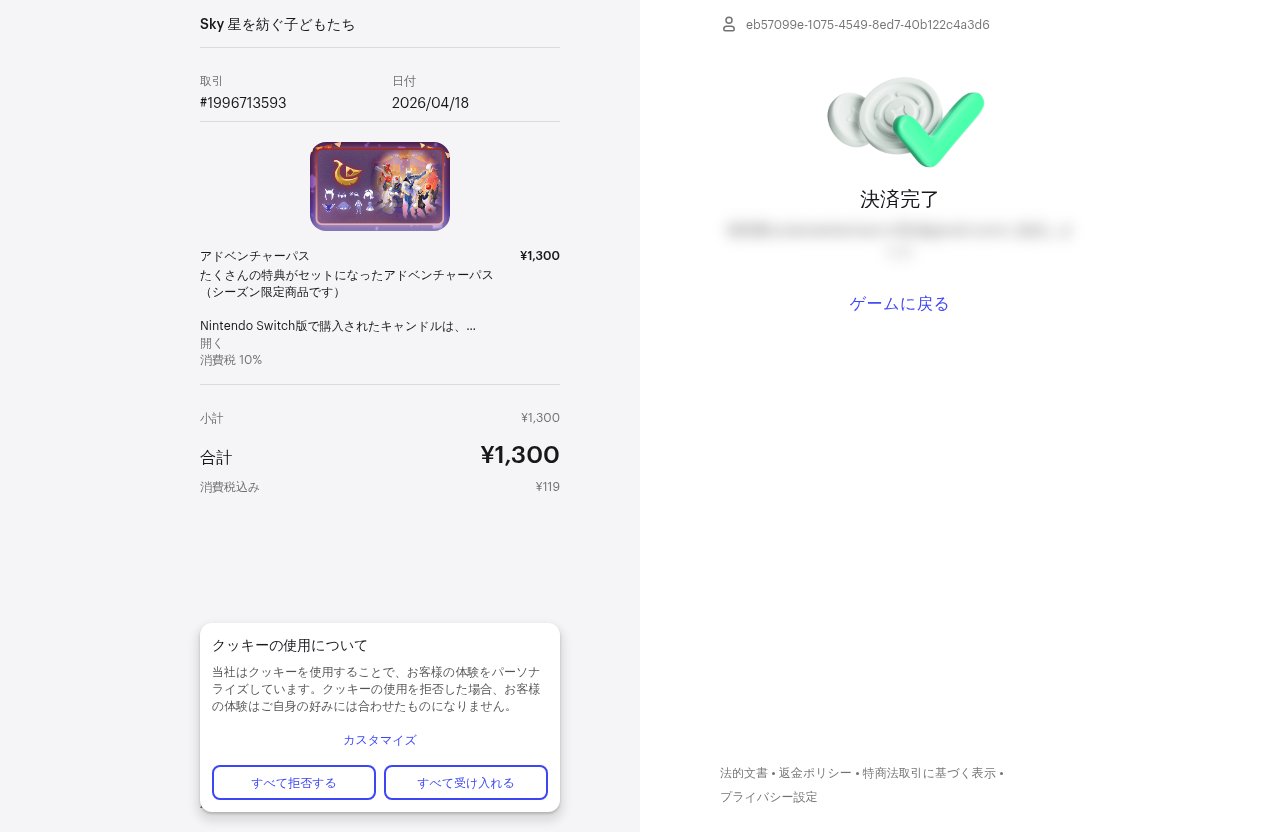Click the user account icon
Screen dimensions: 1280x832
click(729, 24)
